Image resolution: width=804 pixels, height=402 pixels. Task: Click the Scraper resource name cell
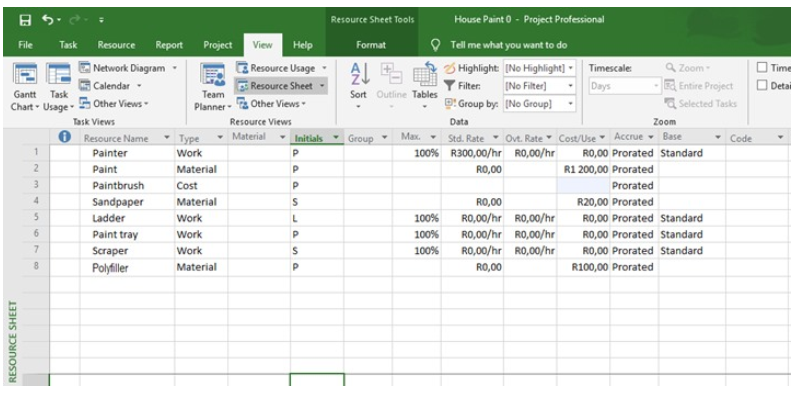(127, 251)
